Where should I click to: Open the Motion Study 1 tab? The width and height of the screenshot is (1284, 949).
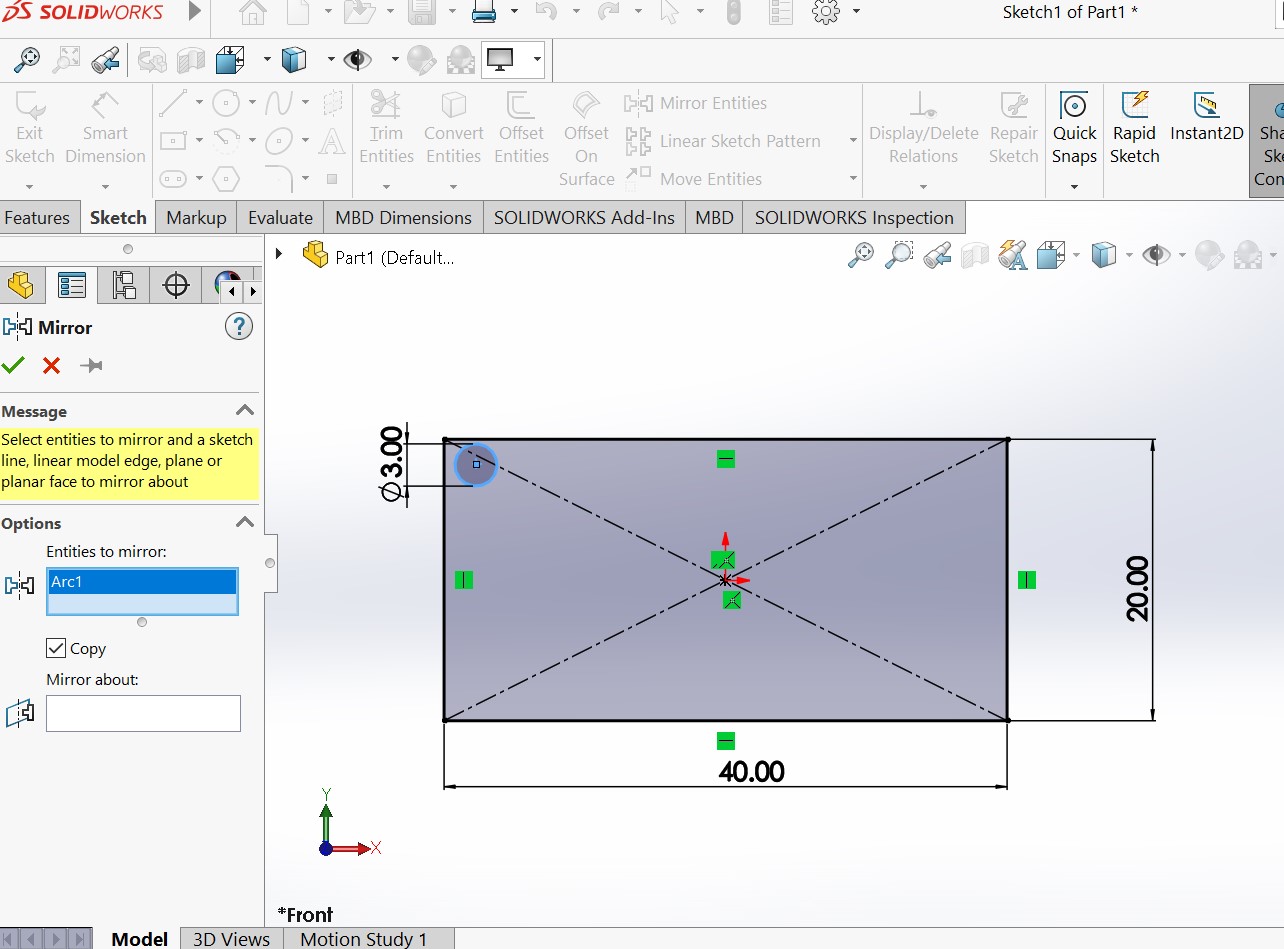tap(363, 939)
